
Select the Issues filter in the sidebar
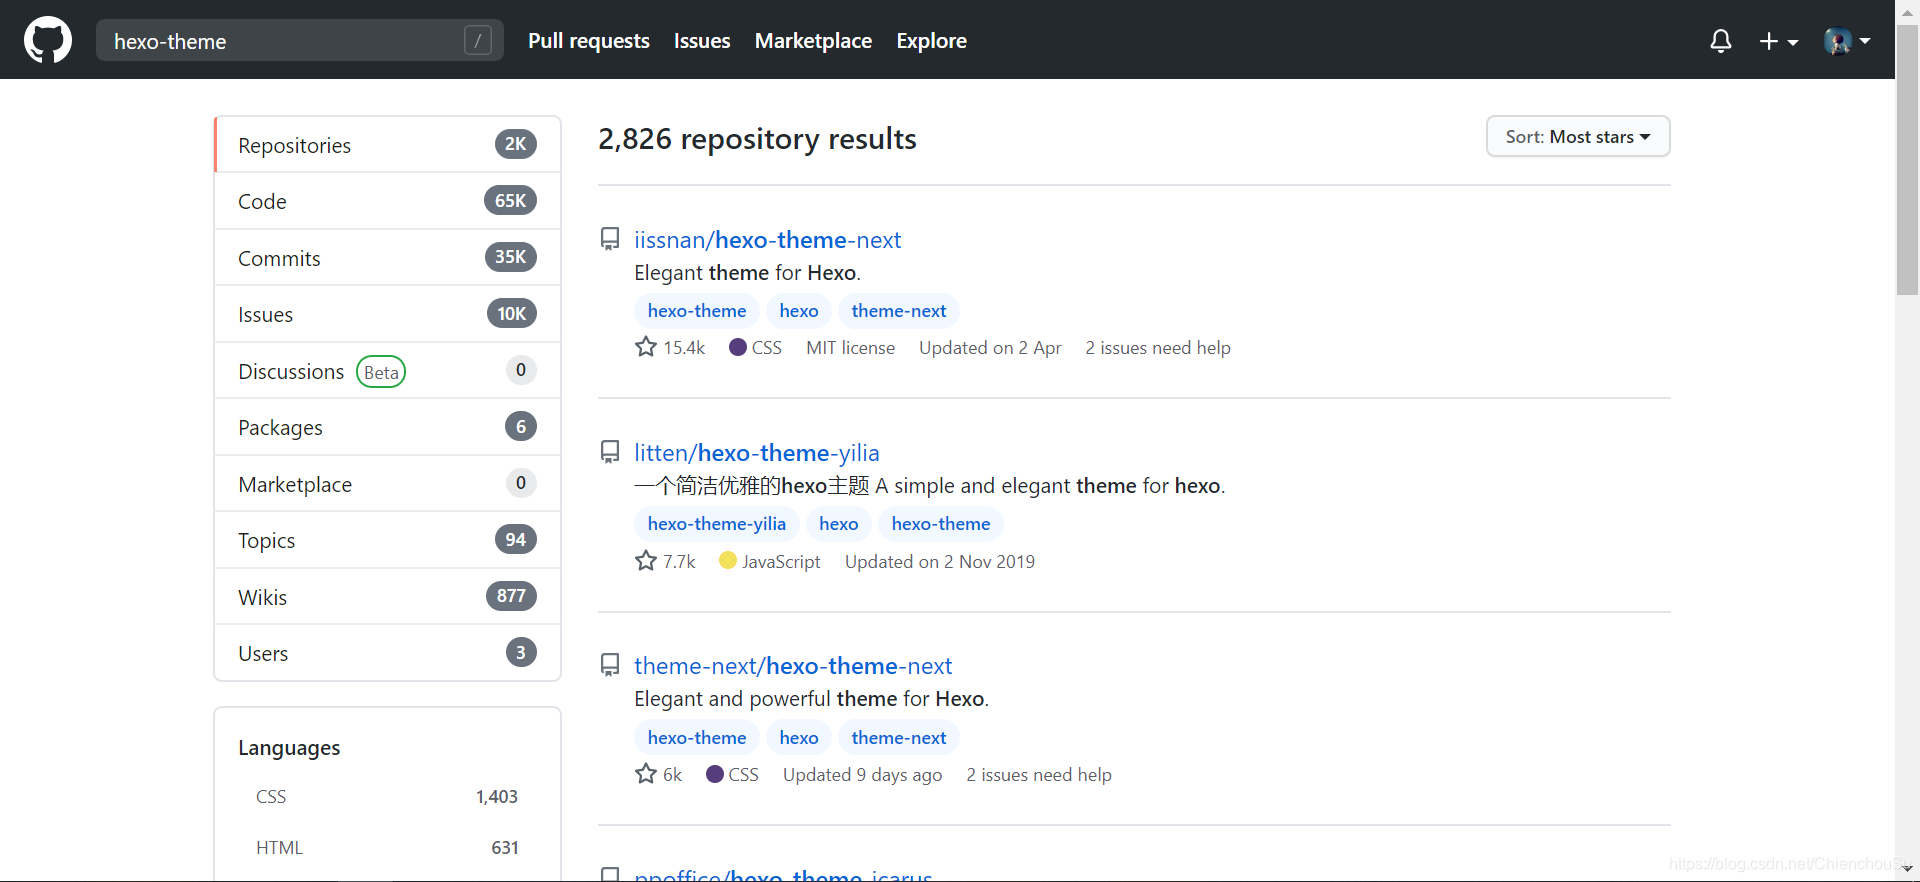388,314
